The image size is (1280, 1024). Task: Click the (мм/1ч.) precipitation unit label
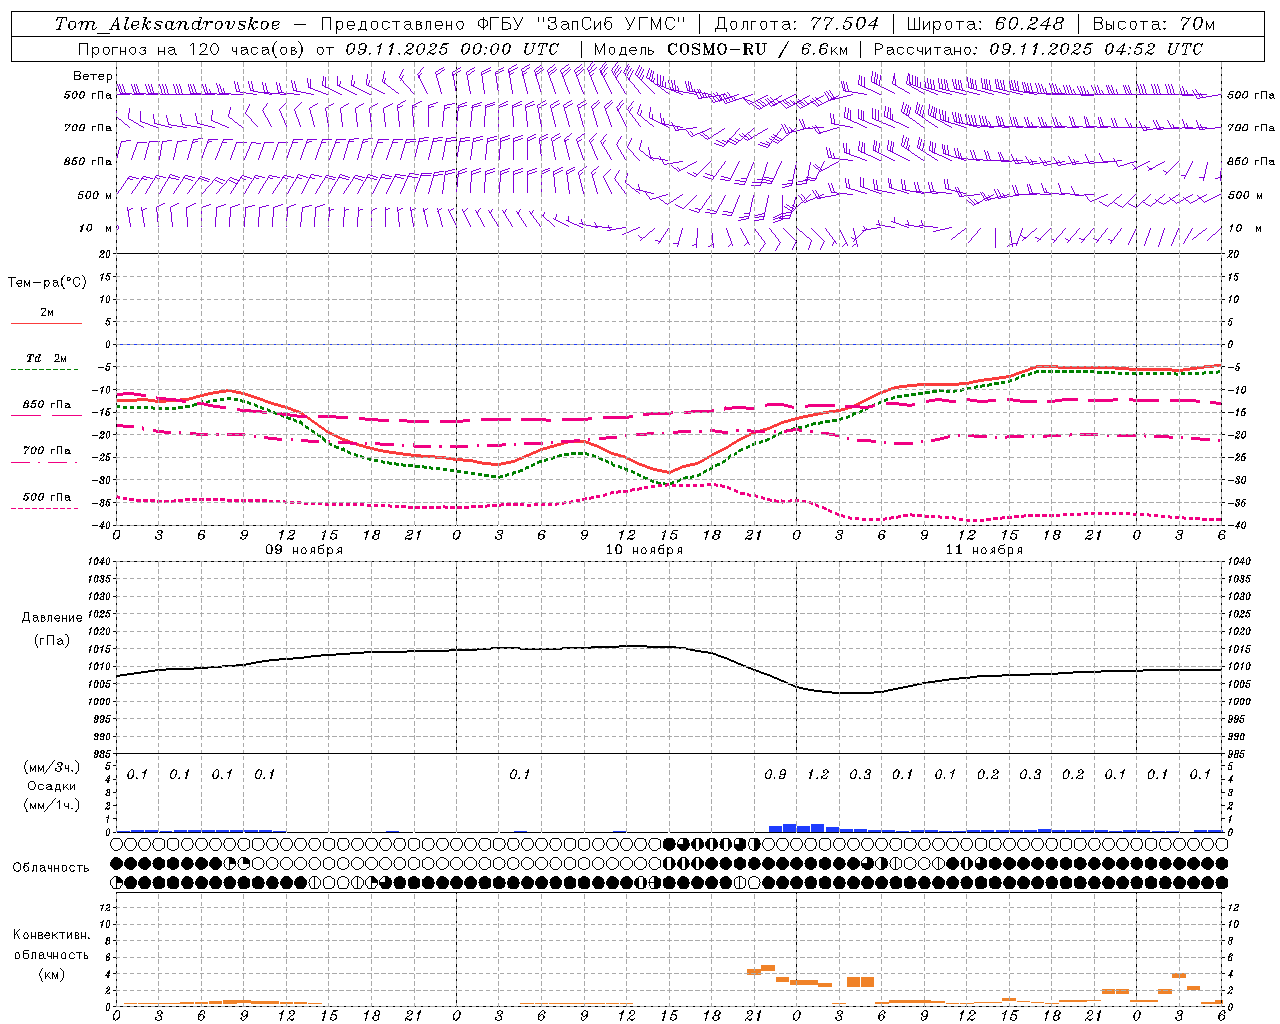coord(51,805)
